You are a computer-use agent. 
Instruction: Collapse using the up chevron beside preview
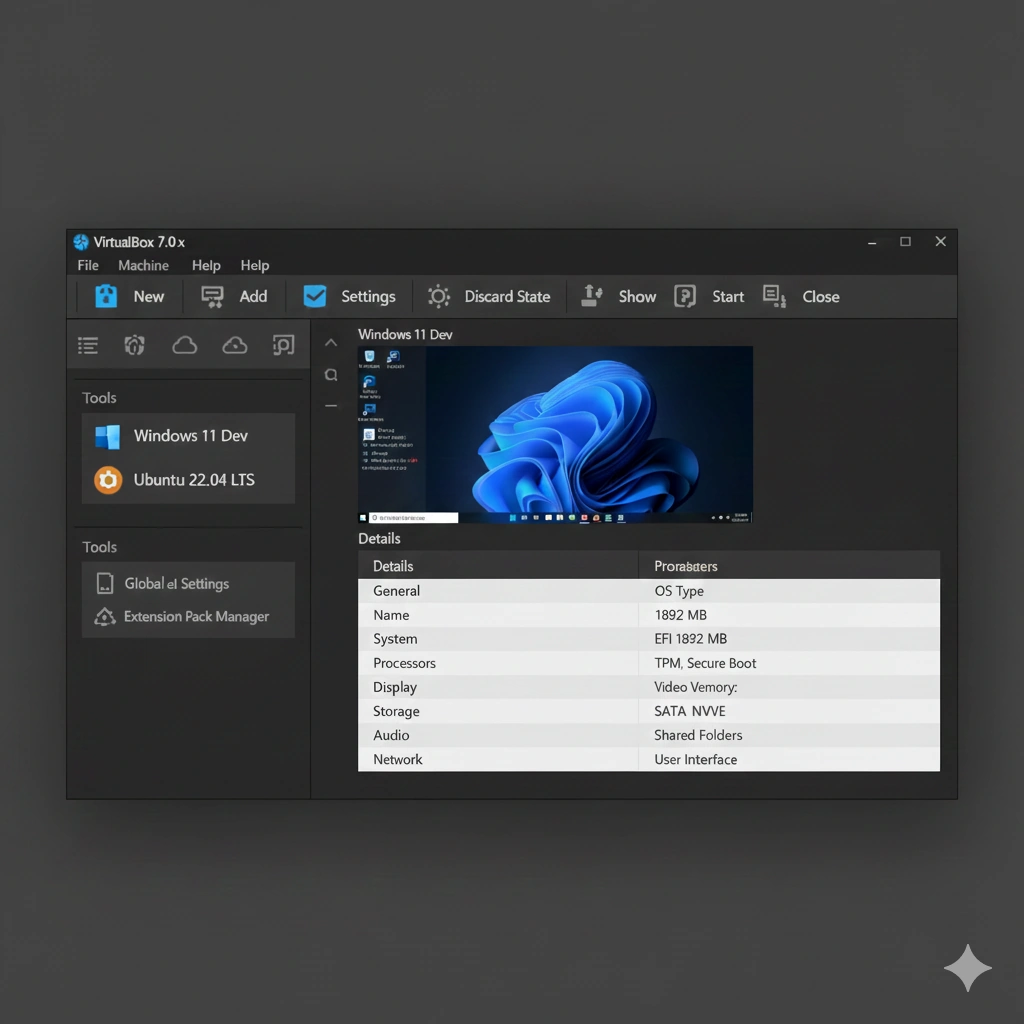331,343
